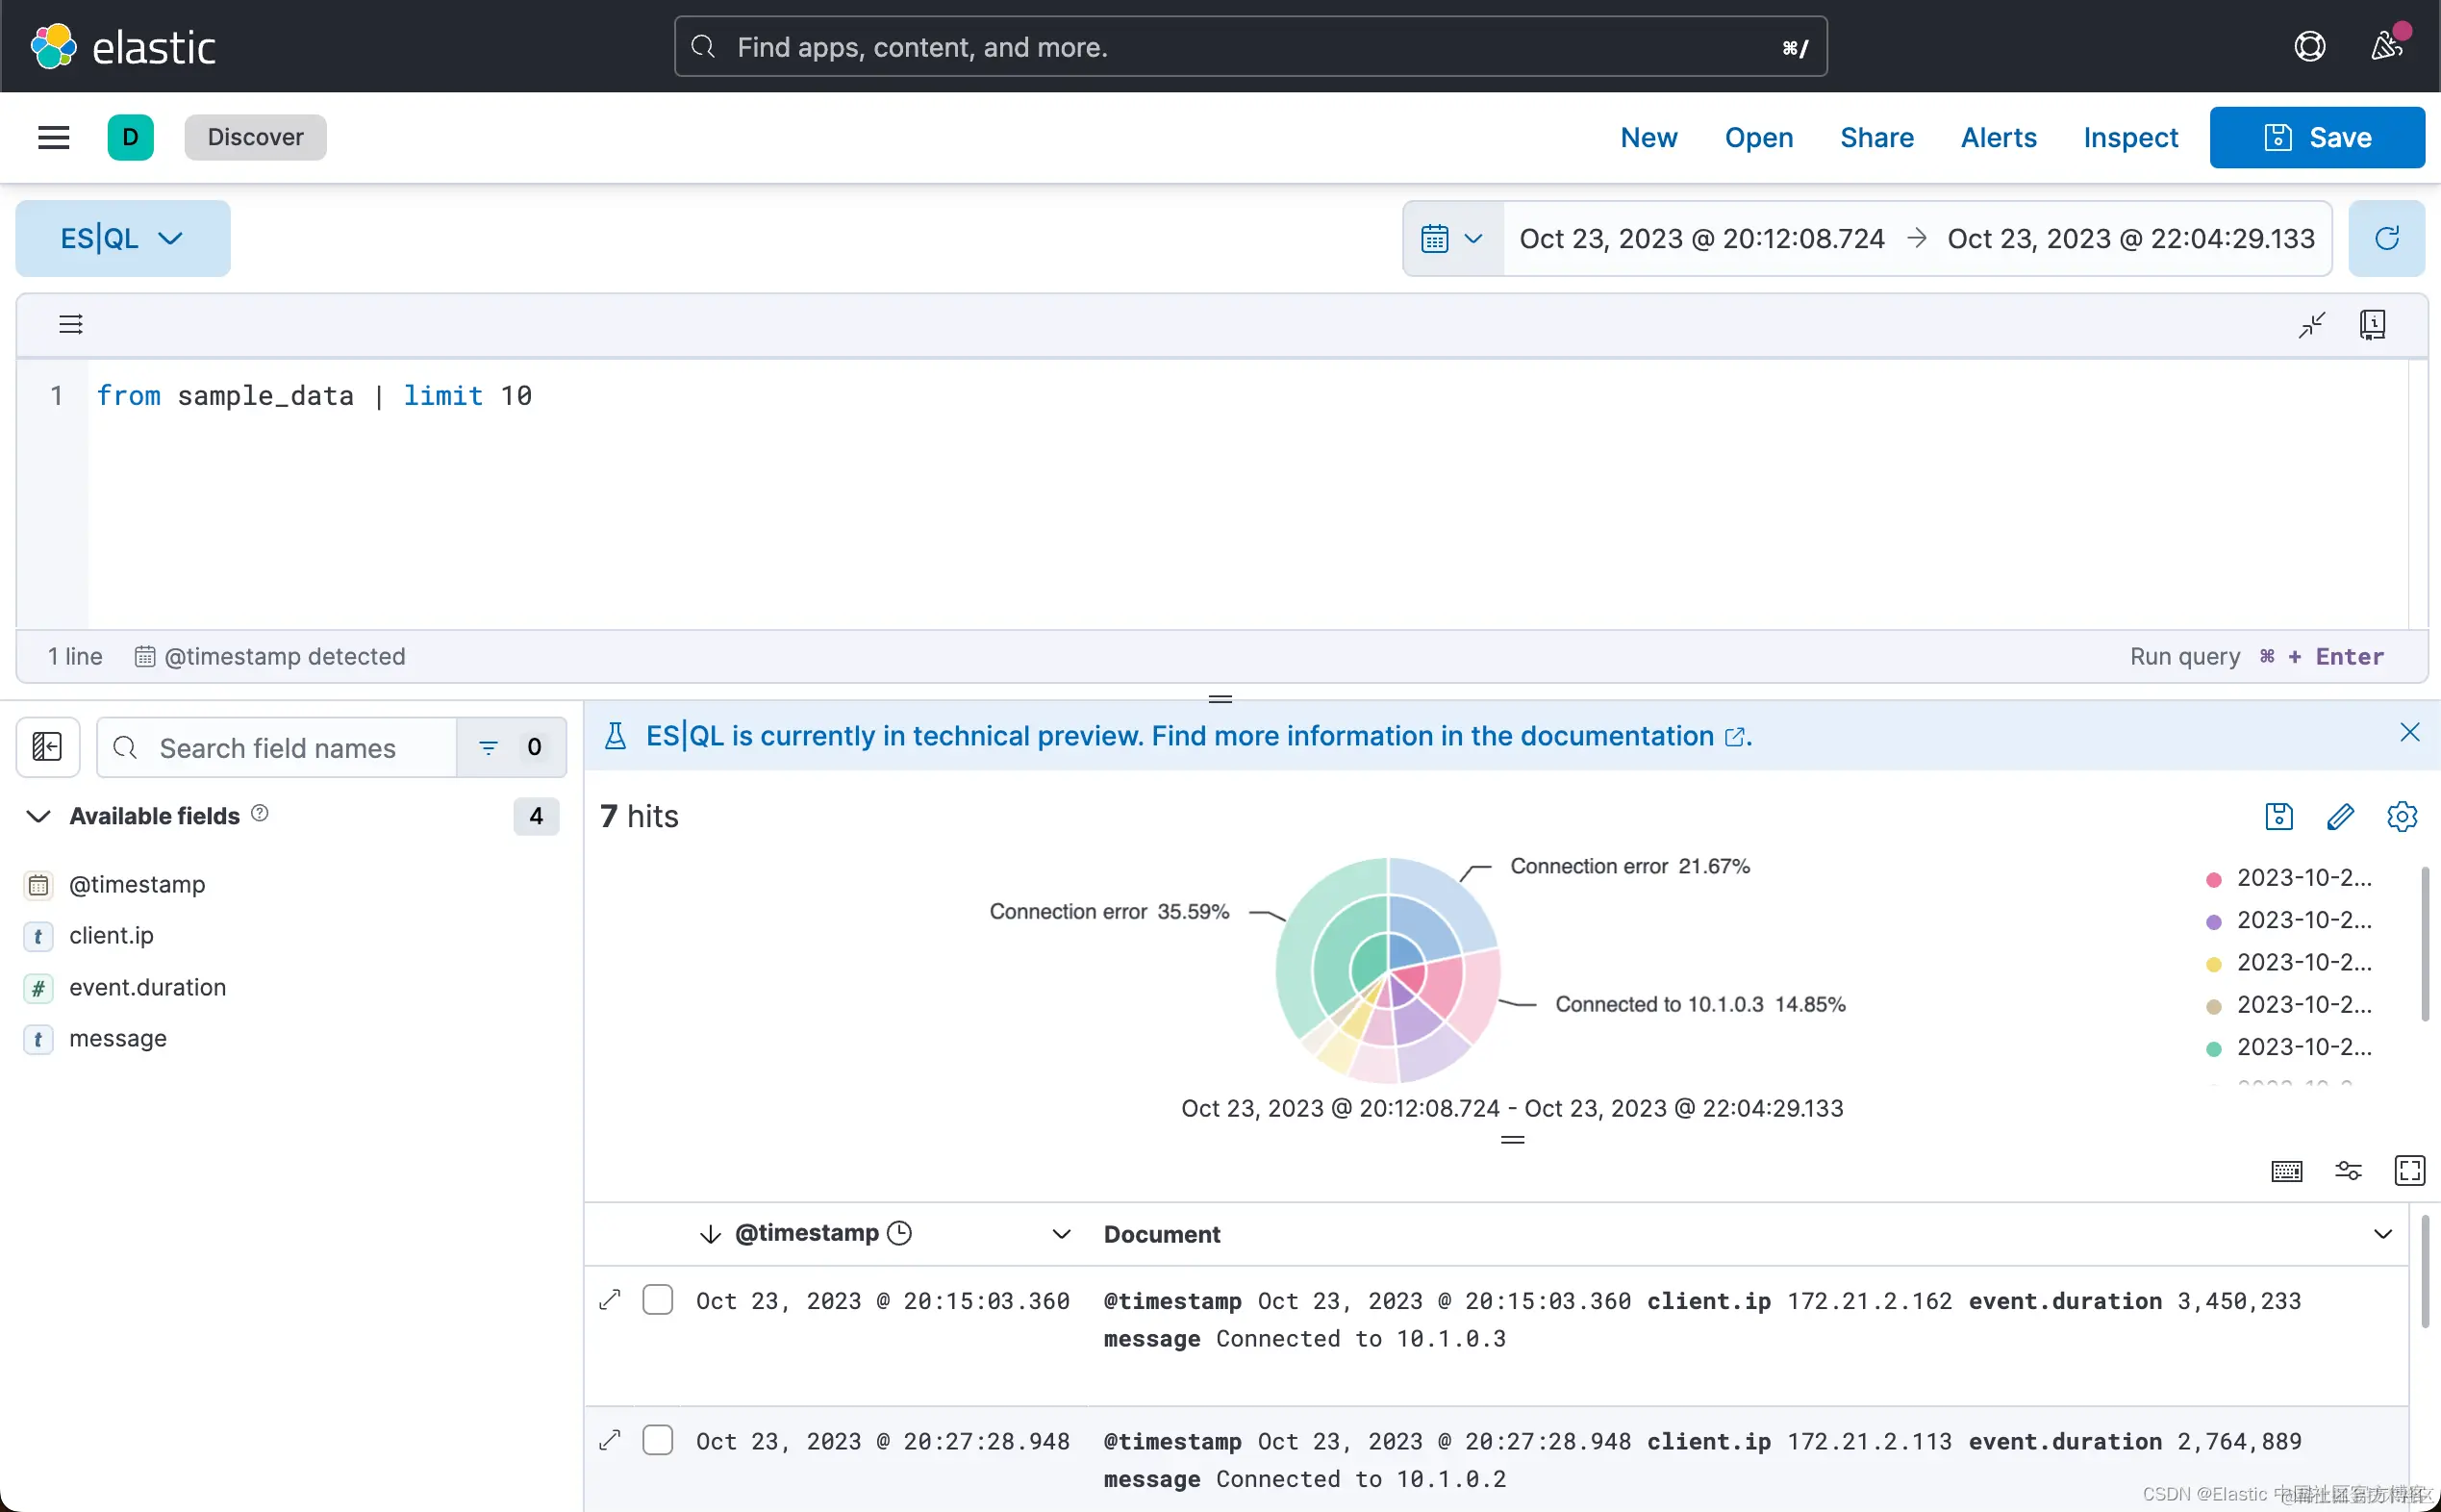The width and height of the screenshot is (2441, 1512).
Task: Edit the visualization with pencil icon
Action: (x=2339, y=817)
